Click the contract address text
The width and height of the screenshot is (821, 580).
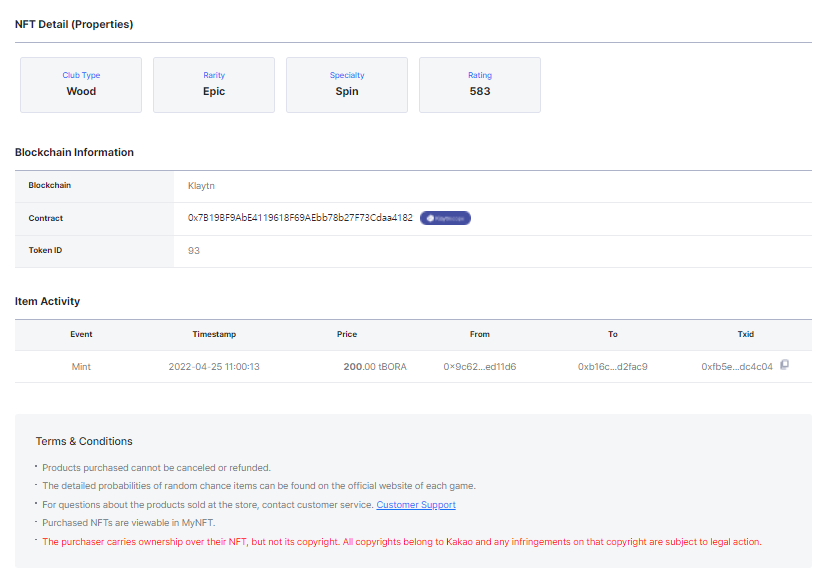[x=300, y=218]
